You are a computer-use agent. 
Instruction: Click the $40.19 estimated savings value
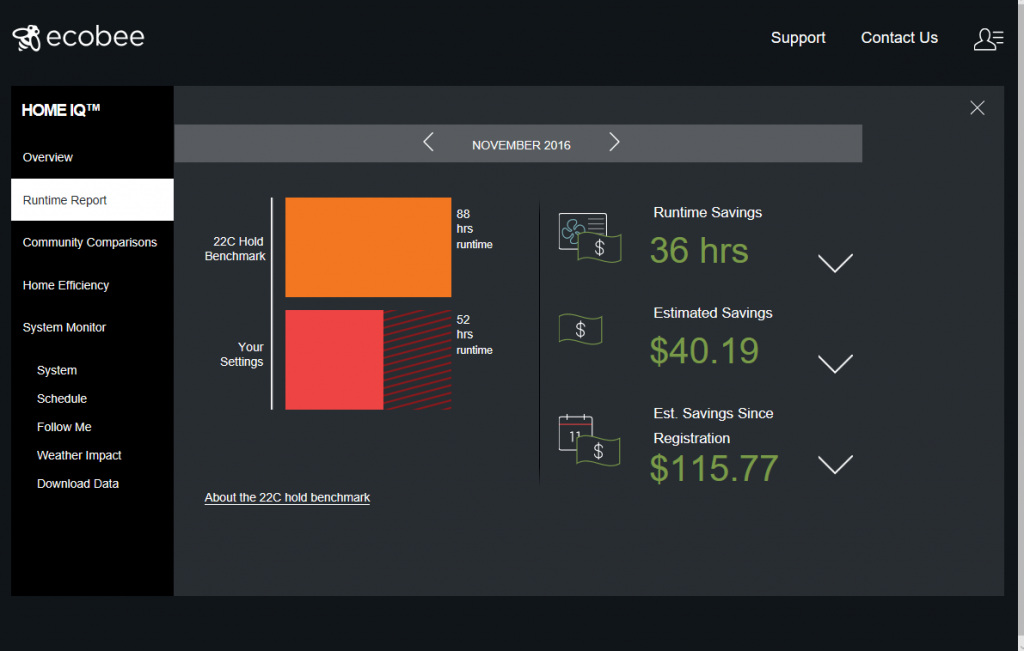[x=704, y=351]
